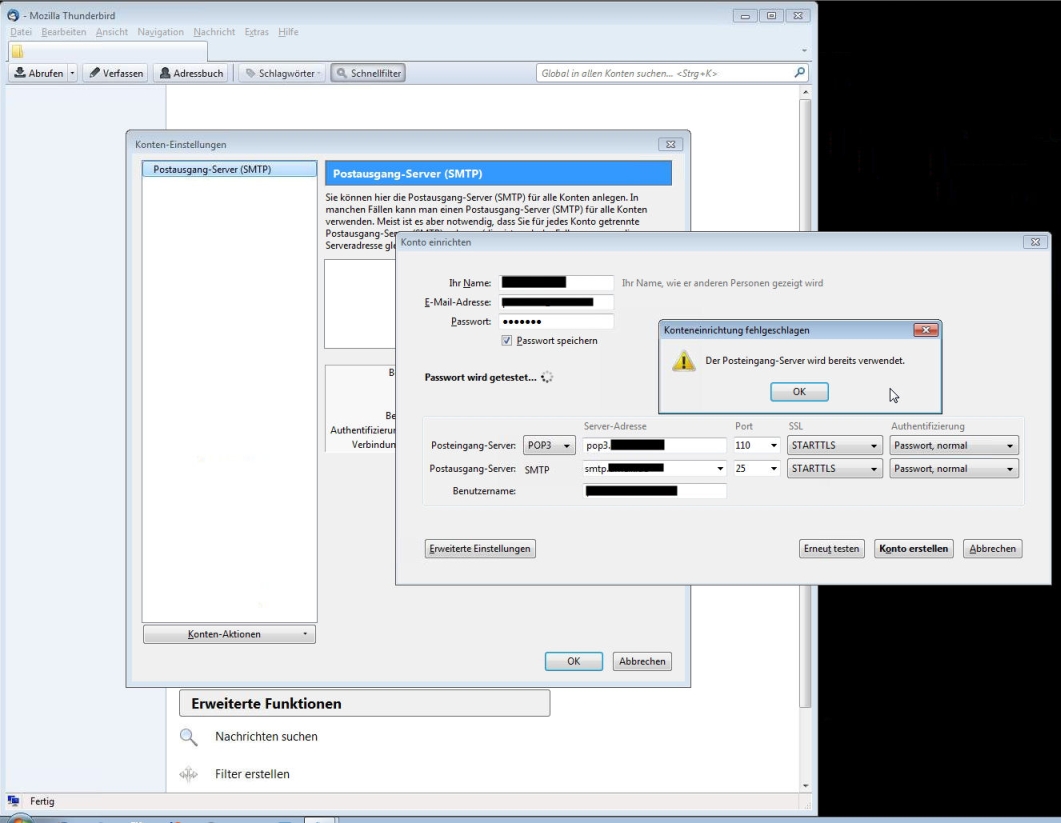Open the dropdown arrow beside Abrufen
Screen dimensions: 1061x823
(72, 73)
